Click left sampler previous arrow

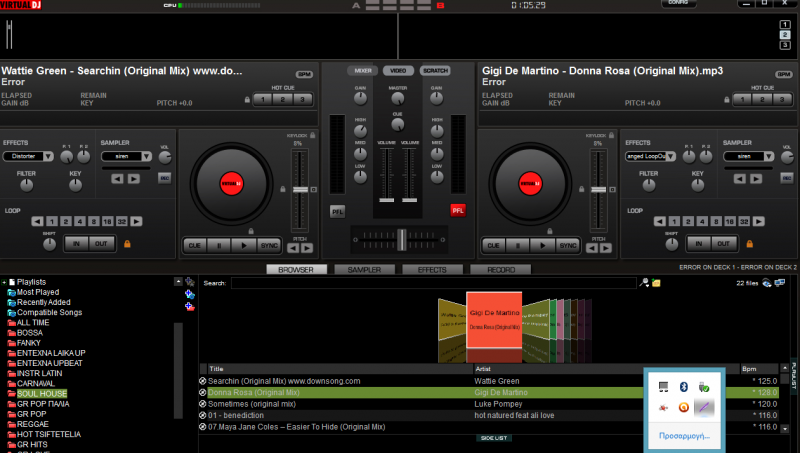pos(117,179)
